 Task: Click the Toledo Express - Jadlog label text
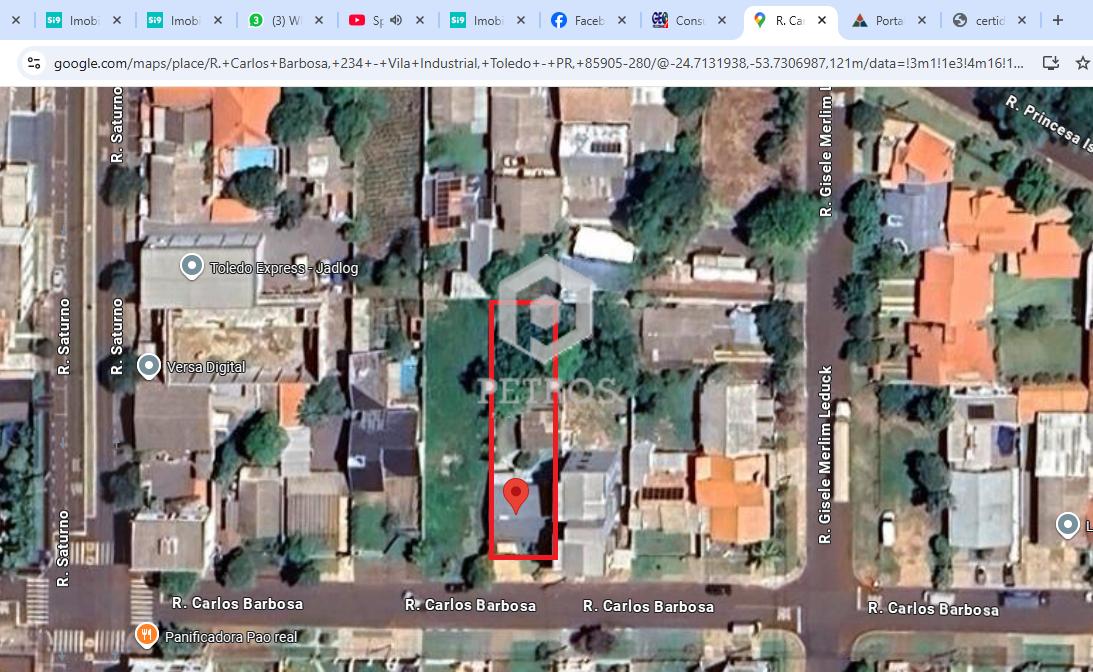click(x=284, y=268)
